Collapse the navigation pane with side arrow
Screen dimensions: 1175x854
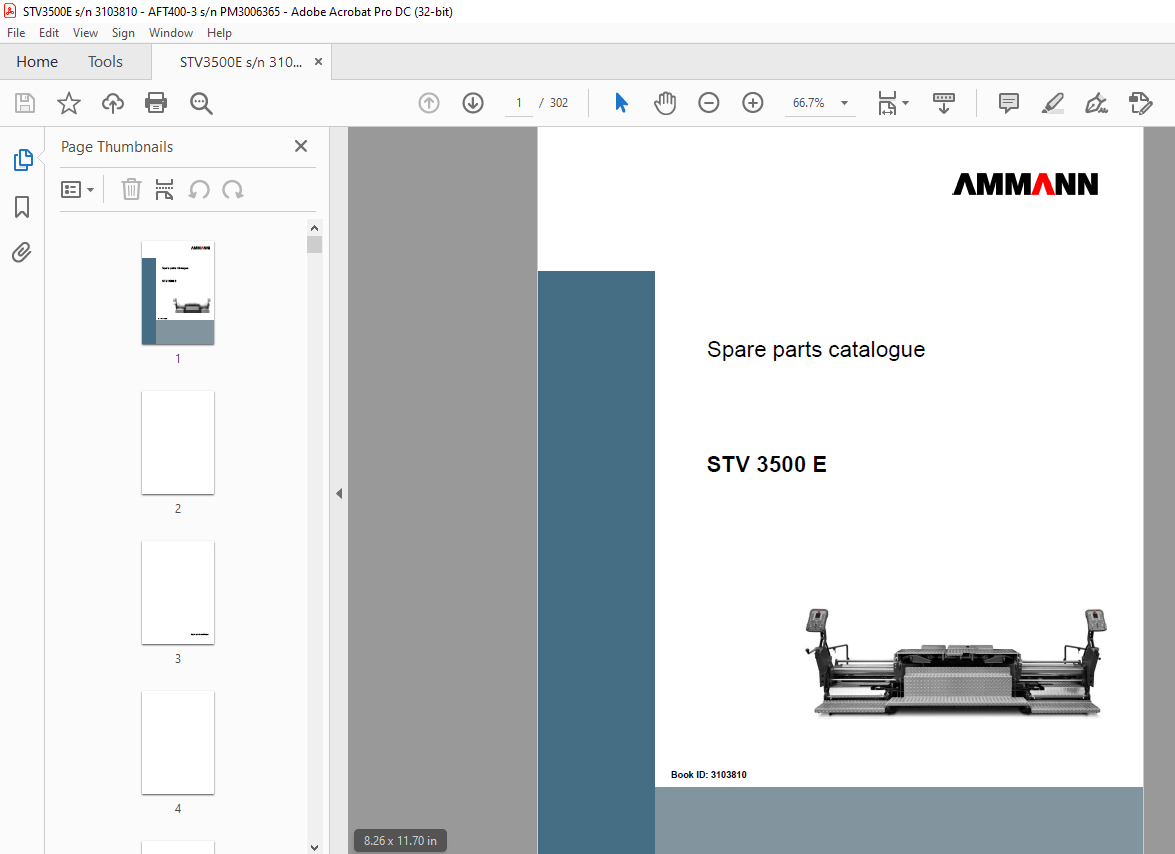click(x=339, y=493)
